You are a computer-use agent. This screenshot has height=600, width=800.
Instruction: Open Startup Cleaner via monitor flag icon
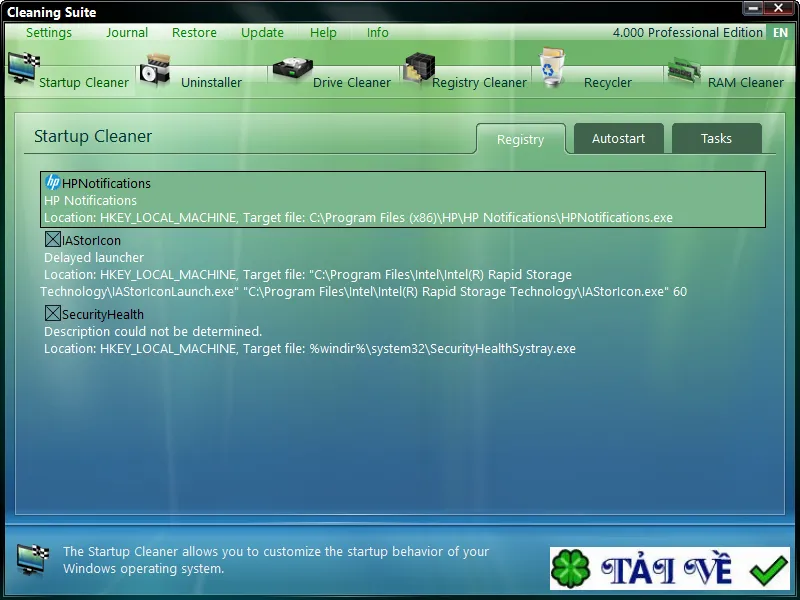tap(24, 68)
